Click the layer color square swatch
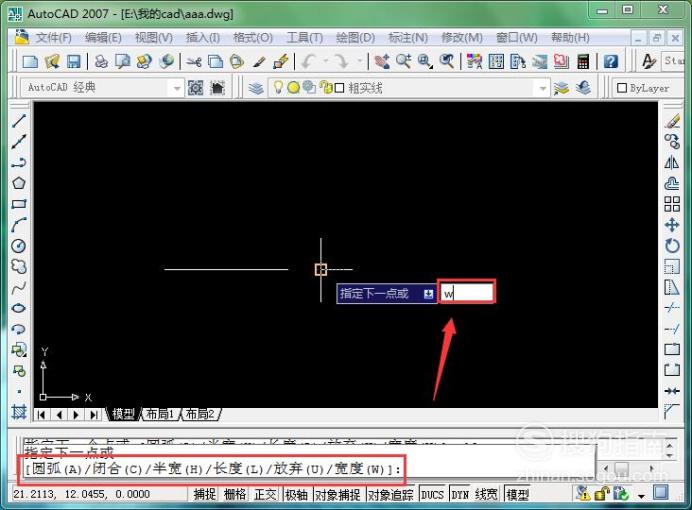692x510 pixels. pos(339,88)
